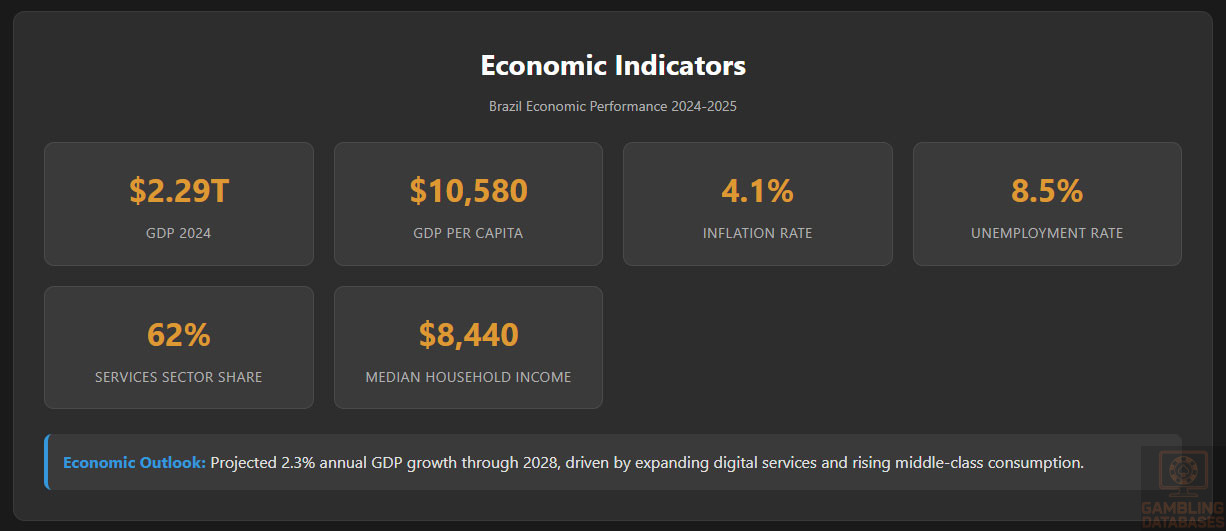1226x531 pixels.
Task: Click the Services Sector Share label
Action: click(x=179, y=378)
